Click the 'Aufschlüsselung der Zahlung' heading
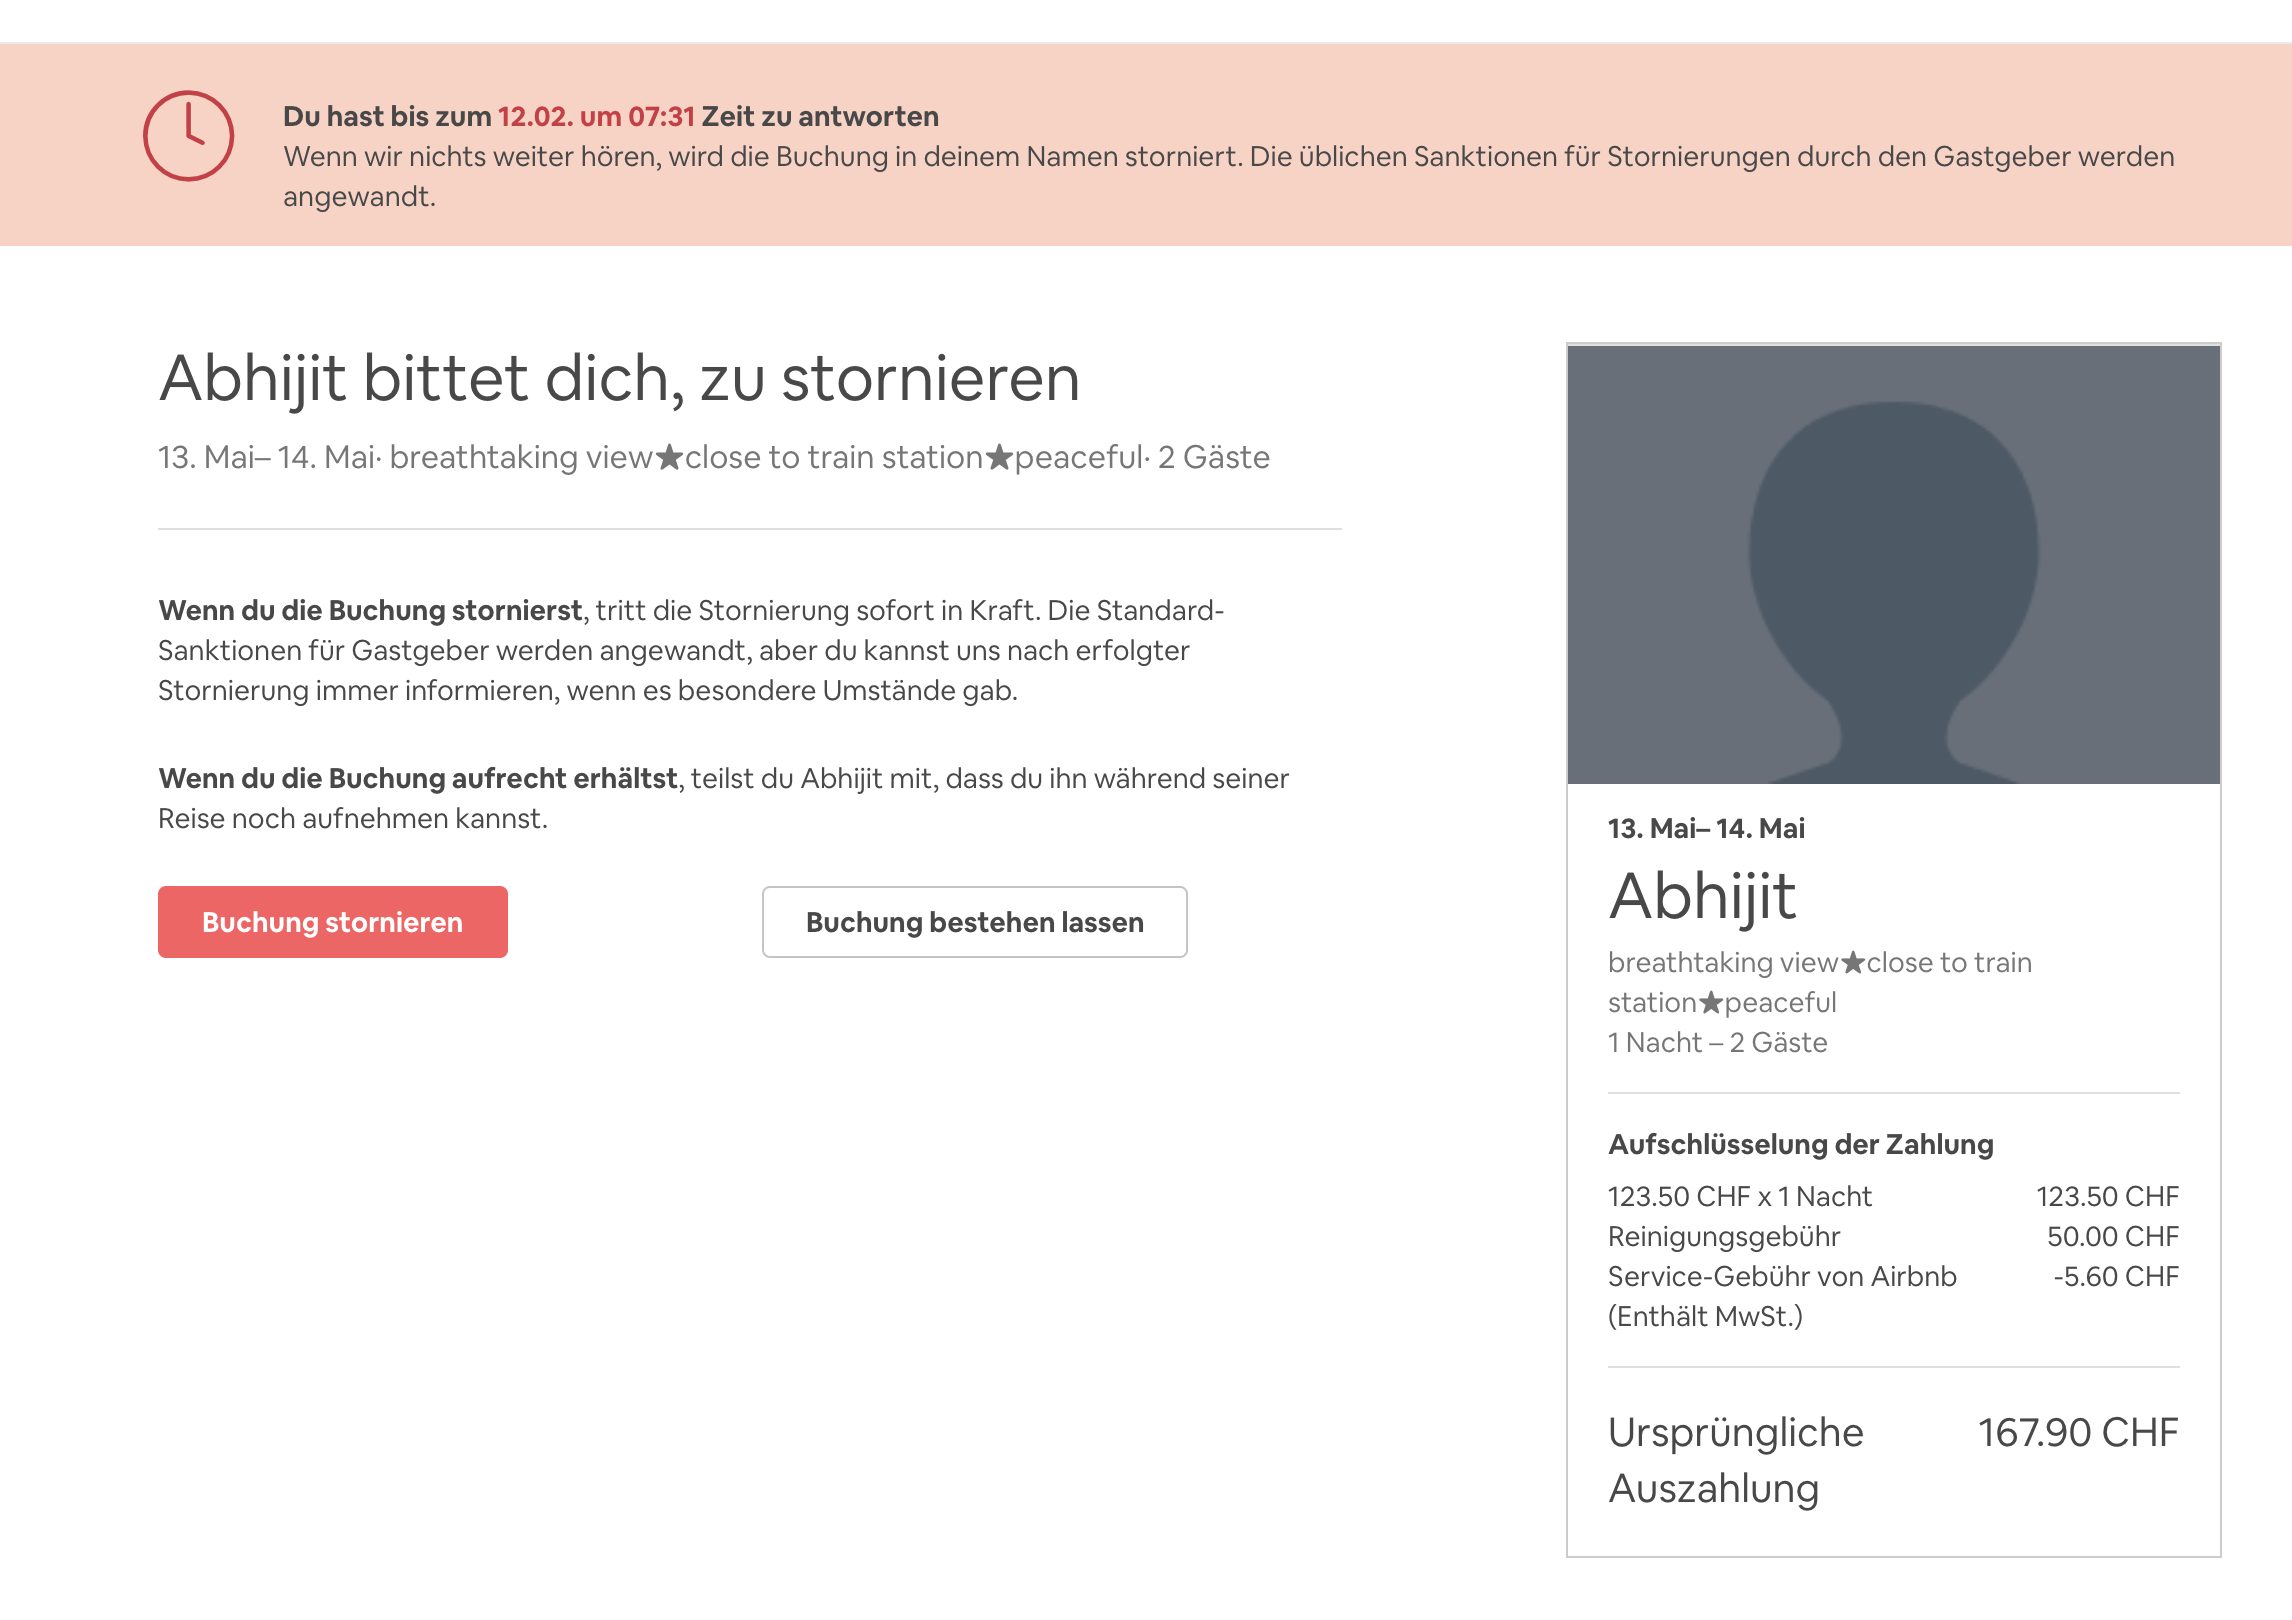 tap(1800, 1145)
